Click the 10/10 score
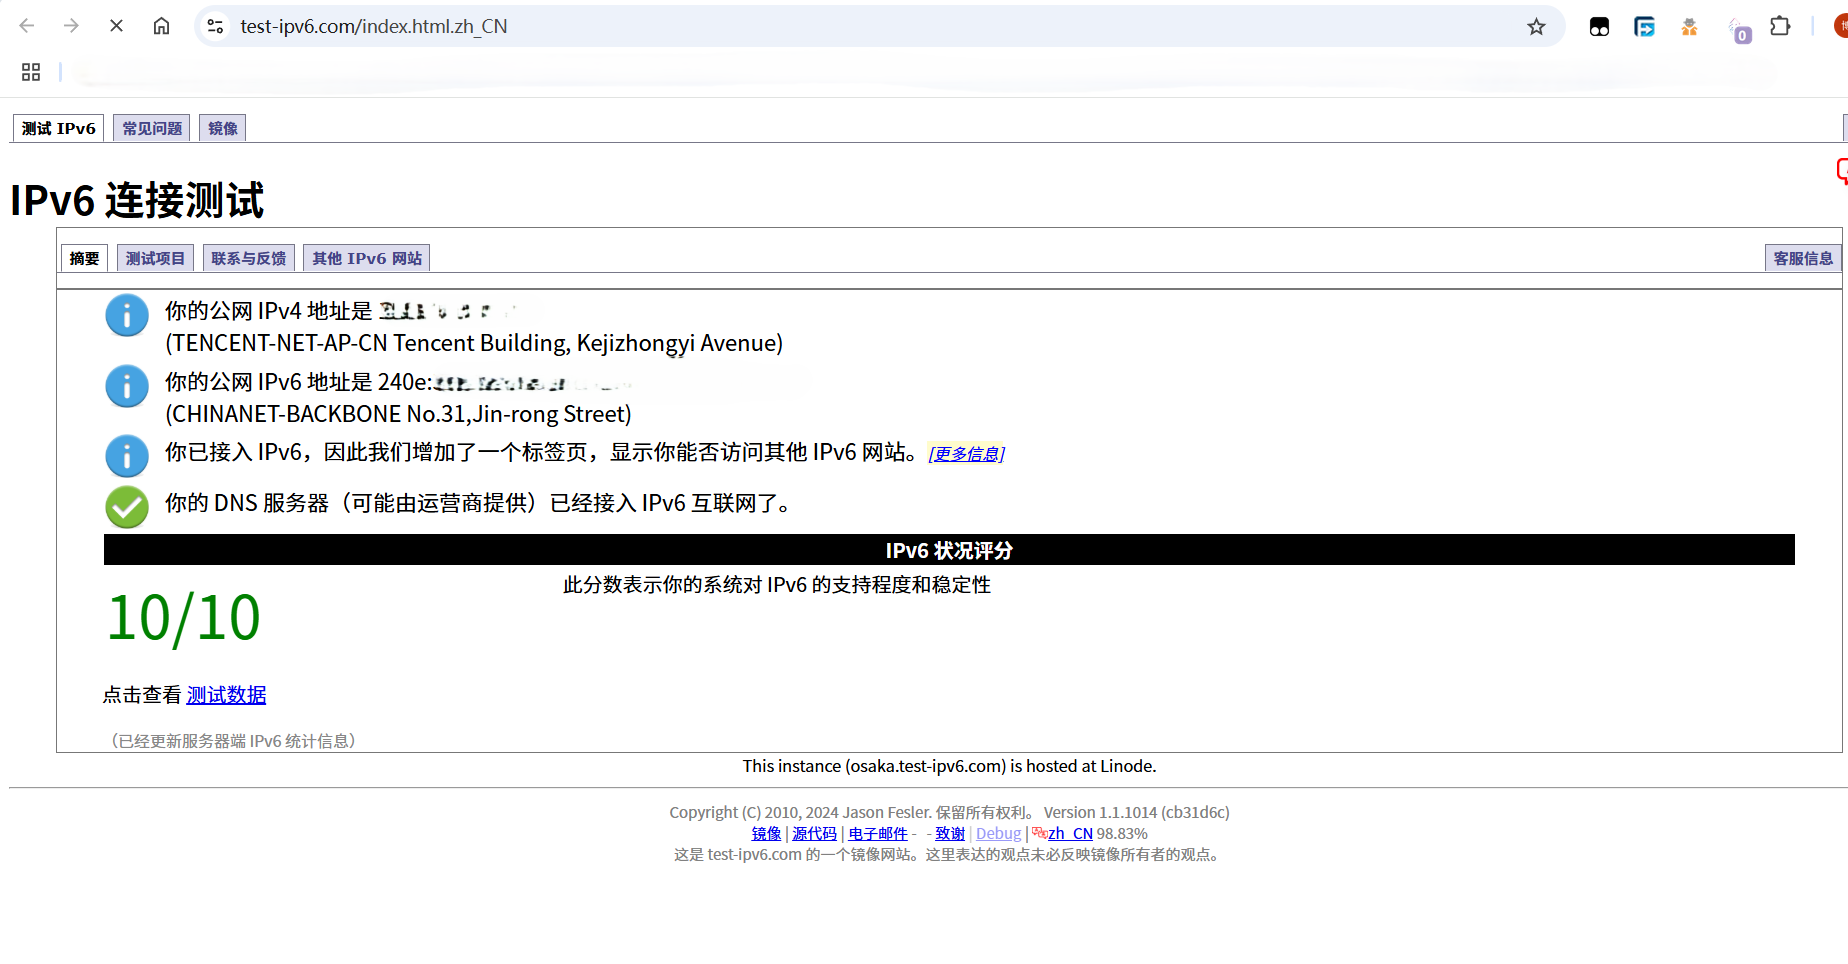 pos(184,618)
